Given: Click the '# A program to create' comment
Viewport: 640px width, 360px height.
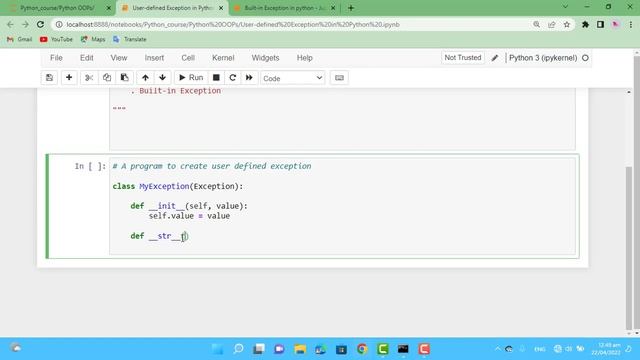Looking at the screenshot, I should 211,166.
